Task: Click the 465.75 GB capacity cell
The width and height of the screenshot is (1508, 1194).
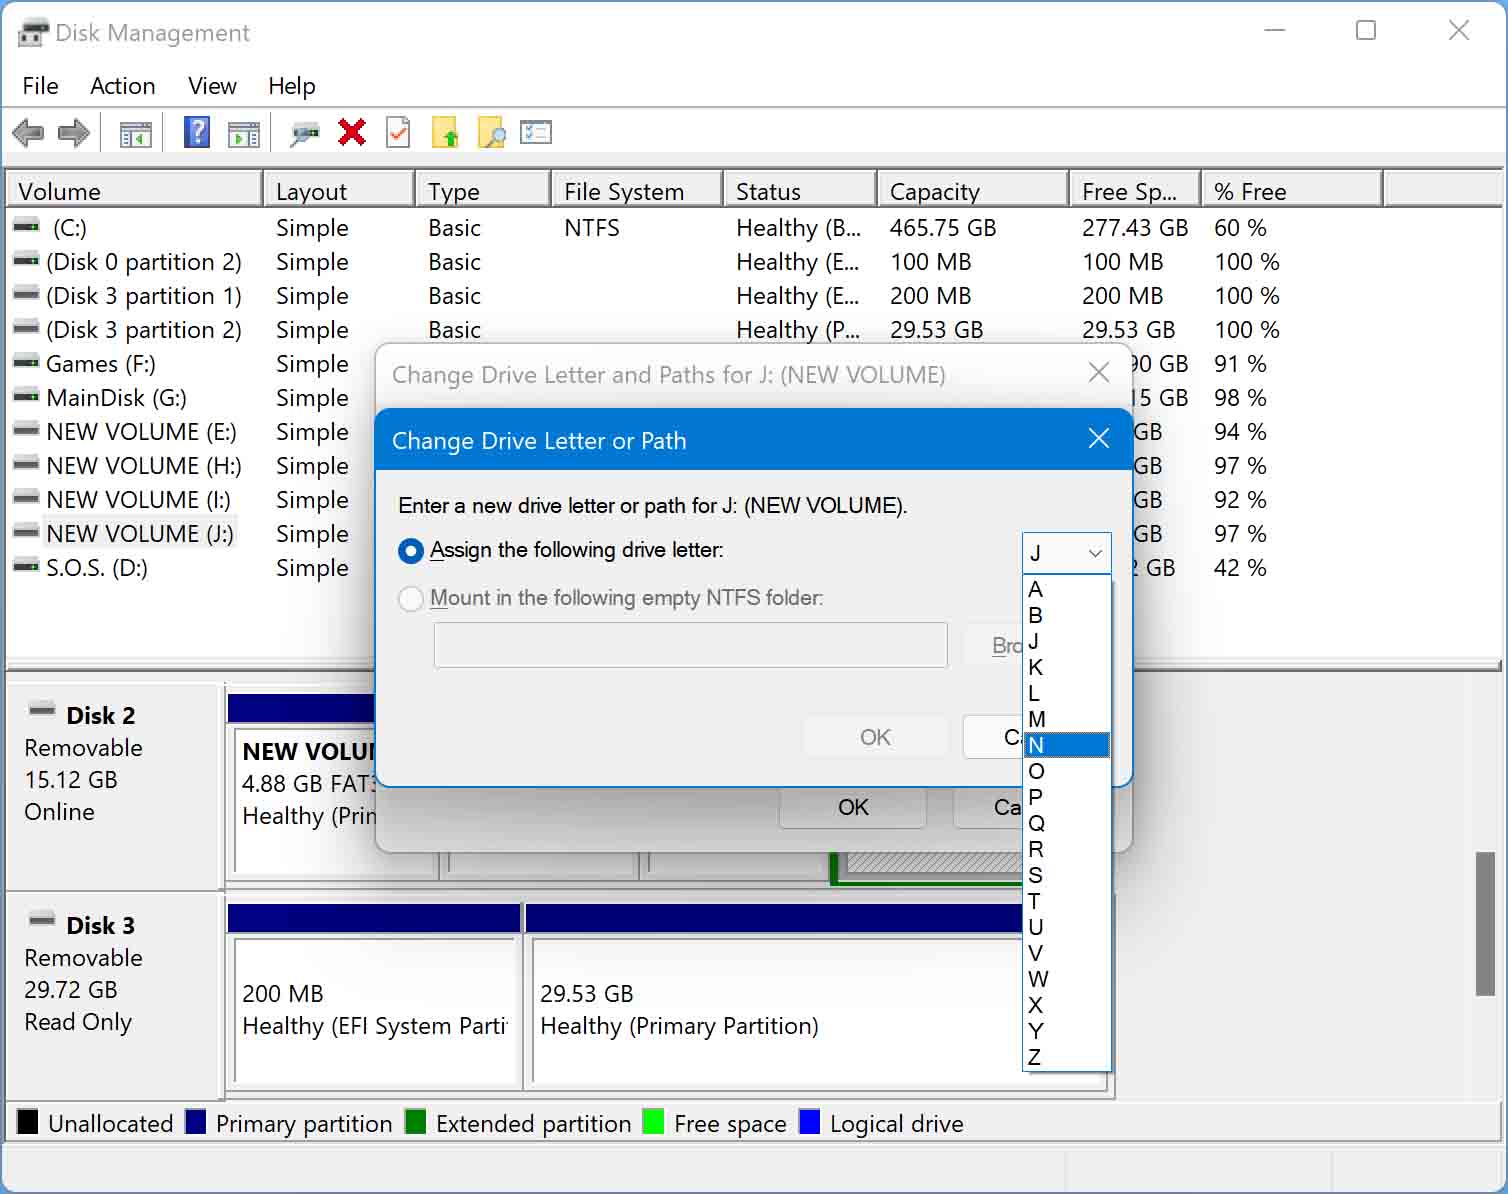Action: [x=943, y=228]
